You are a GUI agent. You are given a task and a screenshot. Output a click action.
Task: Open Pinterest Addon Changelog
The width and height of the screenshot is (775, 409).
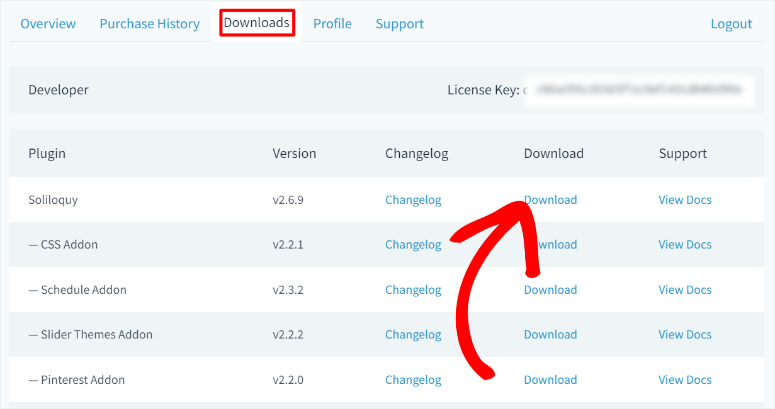413,380
